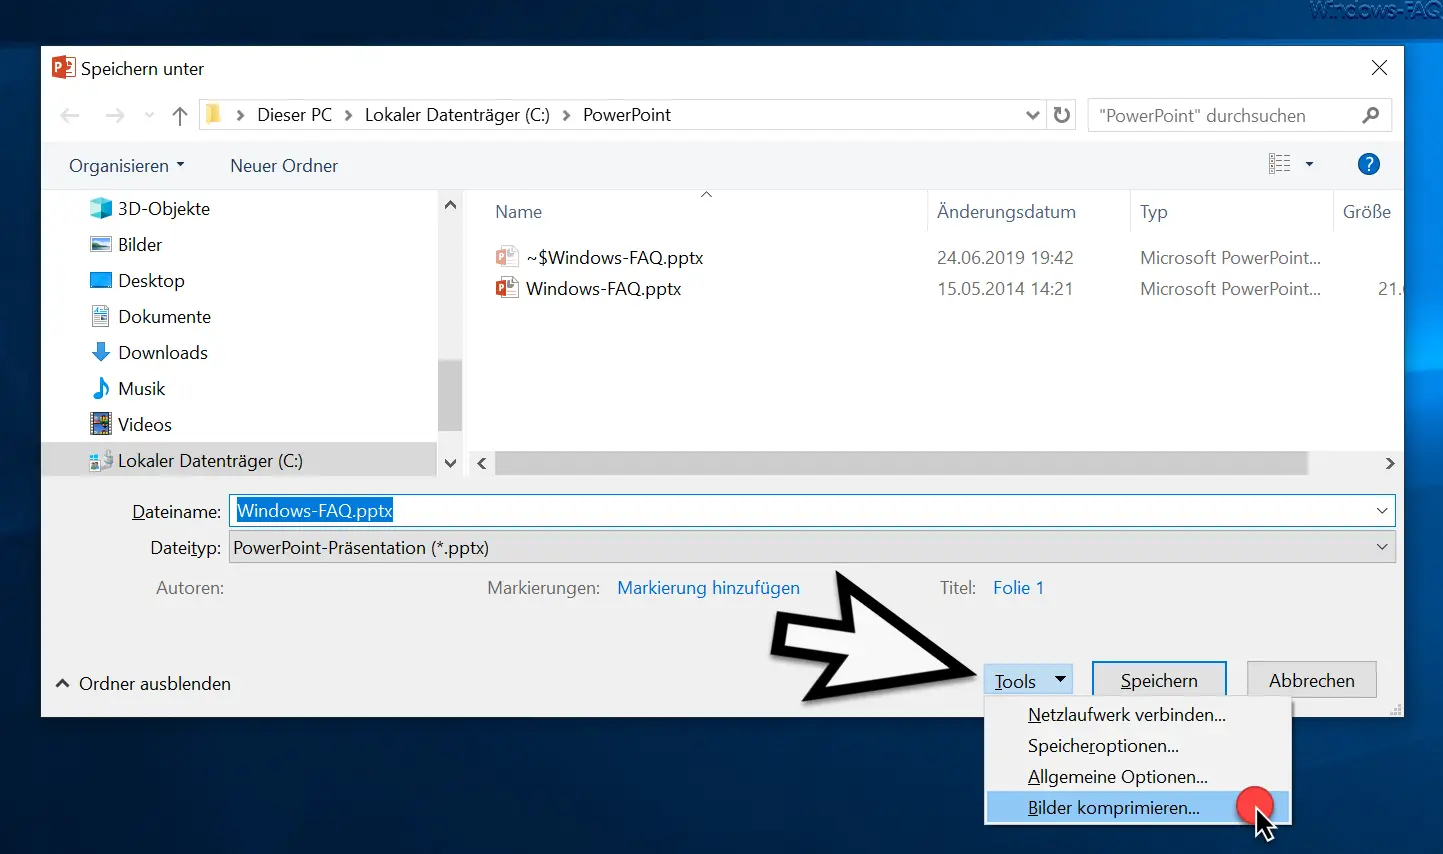The image size is (1443, 854).
Task: Open the Organisieren dropdown
Action: 126,165
